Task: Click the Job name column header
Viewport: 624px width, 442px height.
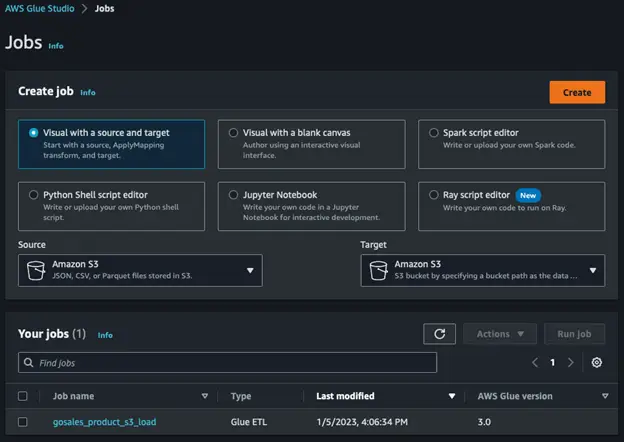Action: 74,396
